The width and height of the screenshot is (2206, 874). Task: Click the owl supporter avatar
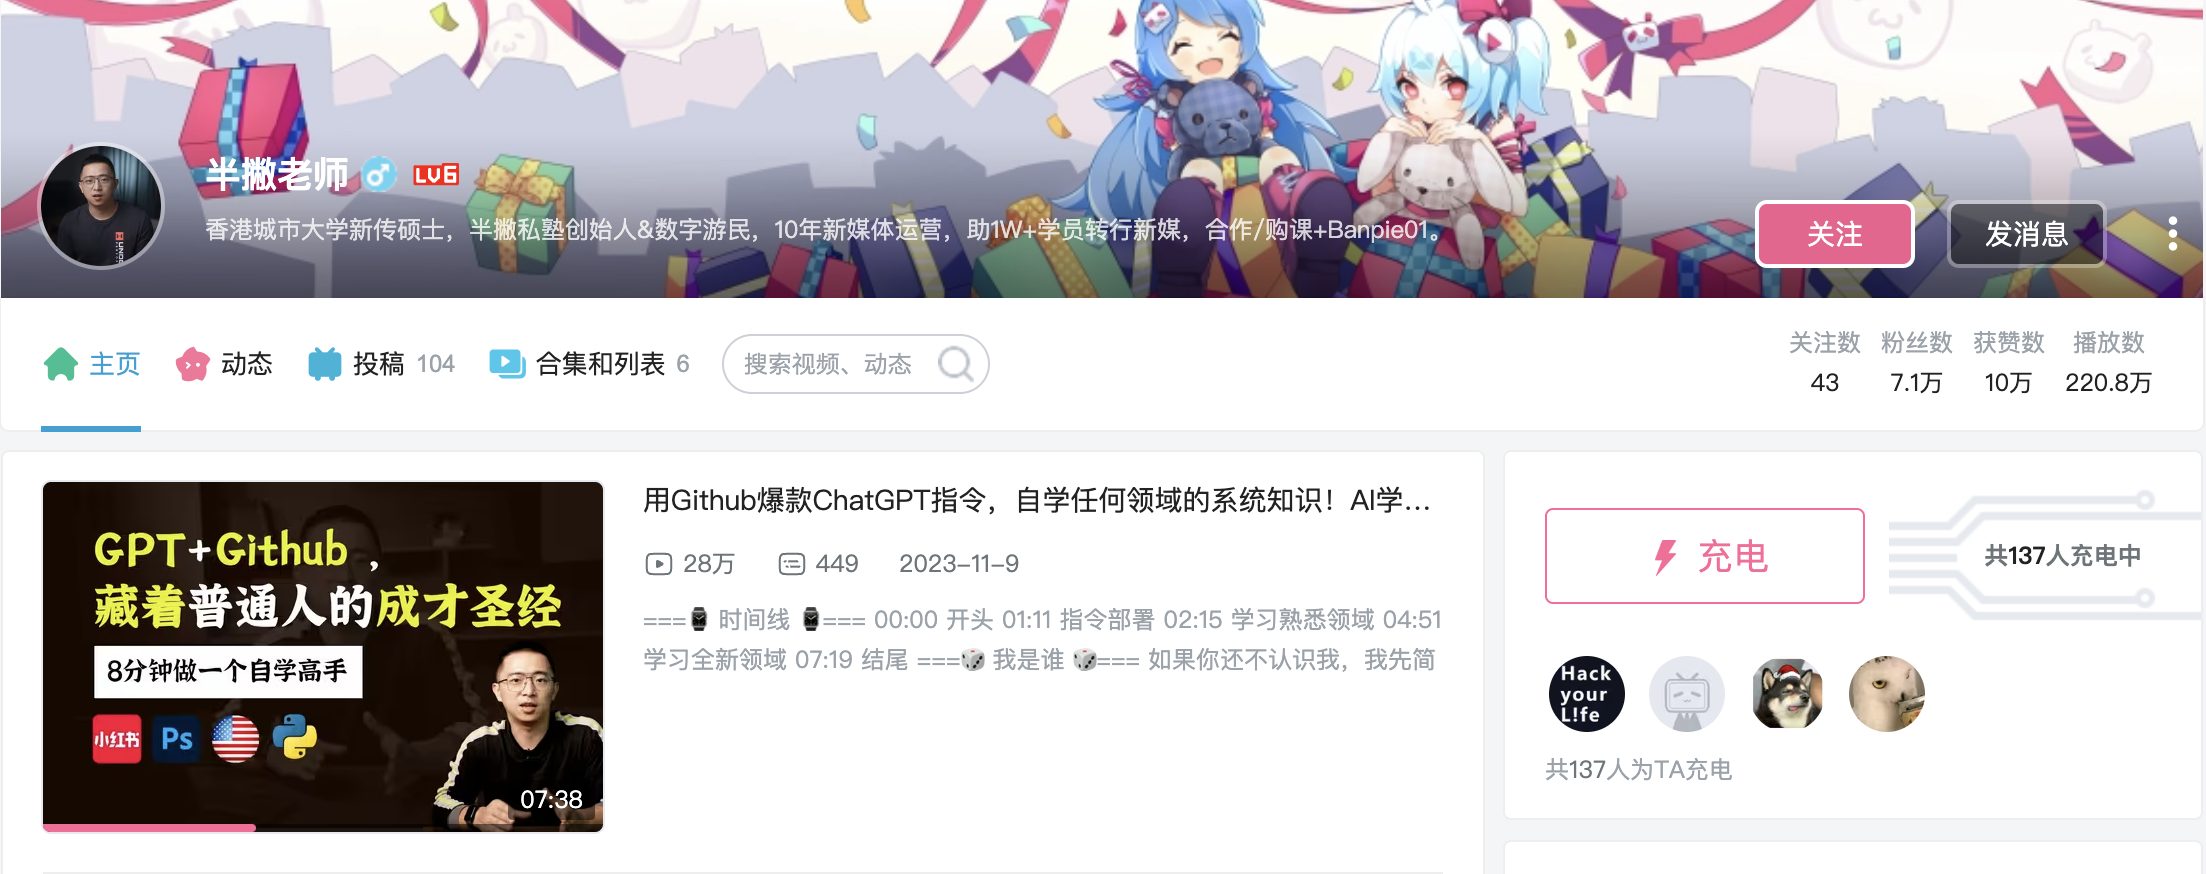1887,693
